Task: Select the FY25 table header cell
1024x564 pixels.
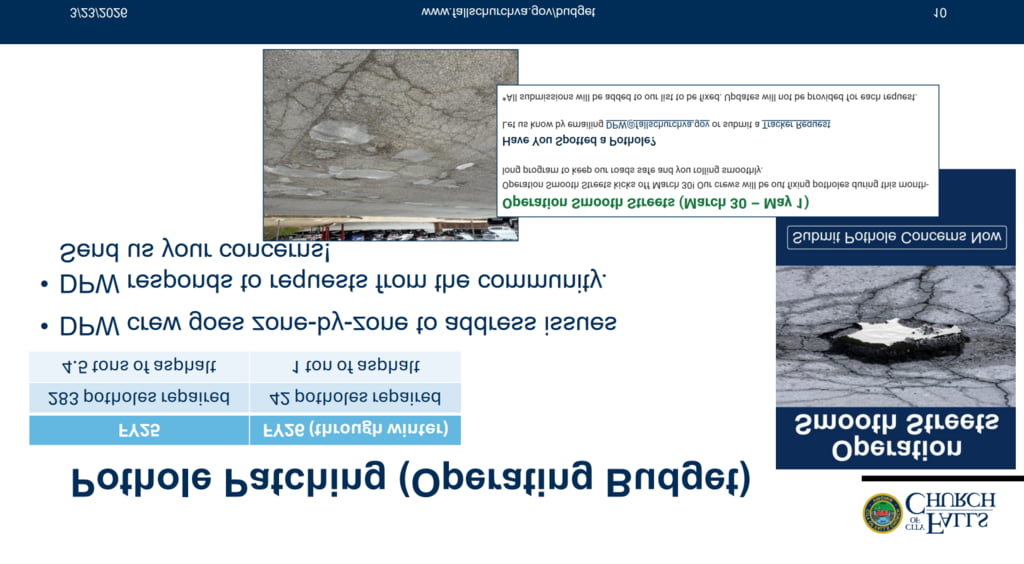Action: pos(139,430)
